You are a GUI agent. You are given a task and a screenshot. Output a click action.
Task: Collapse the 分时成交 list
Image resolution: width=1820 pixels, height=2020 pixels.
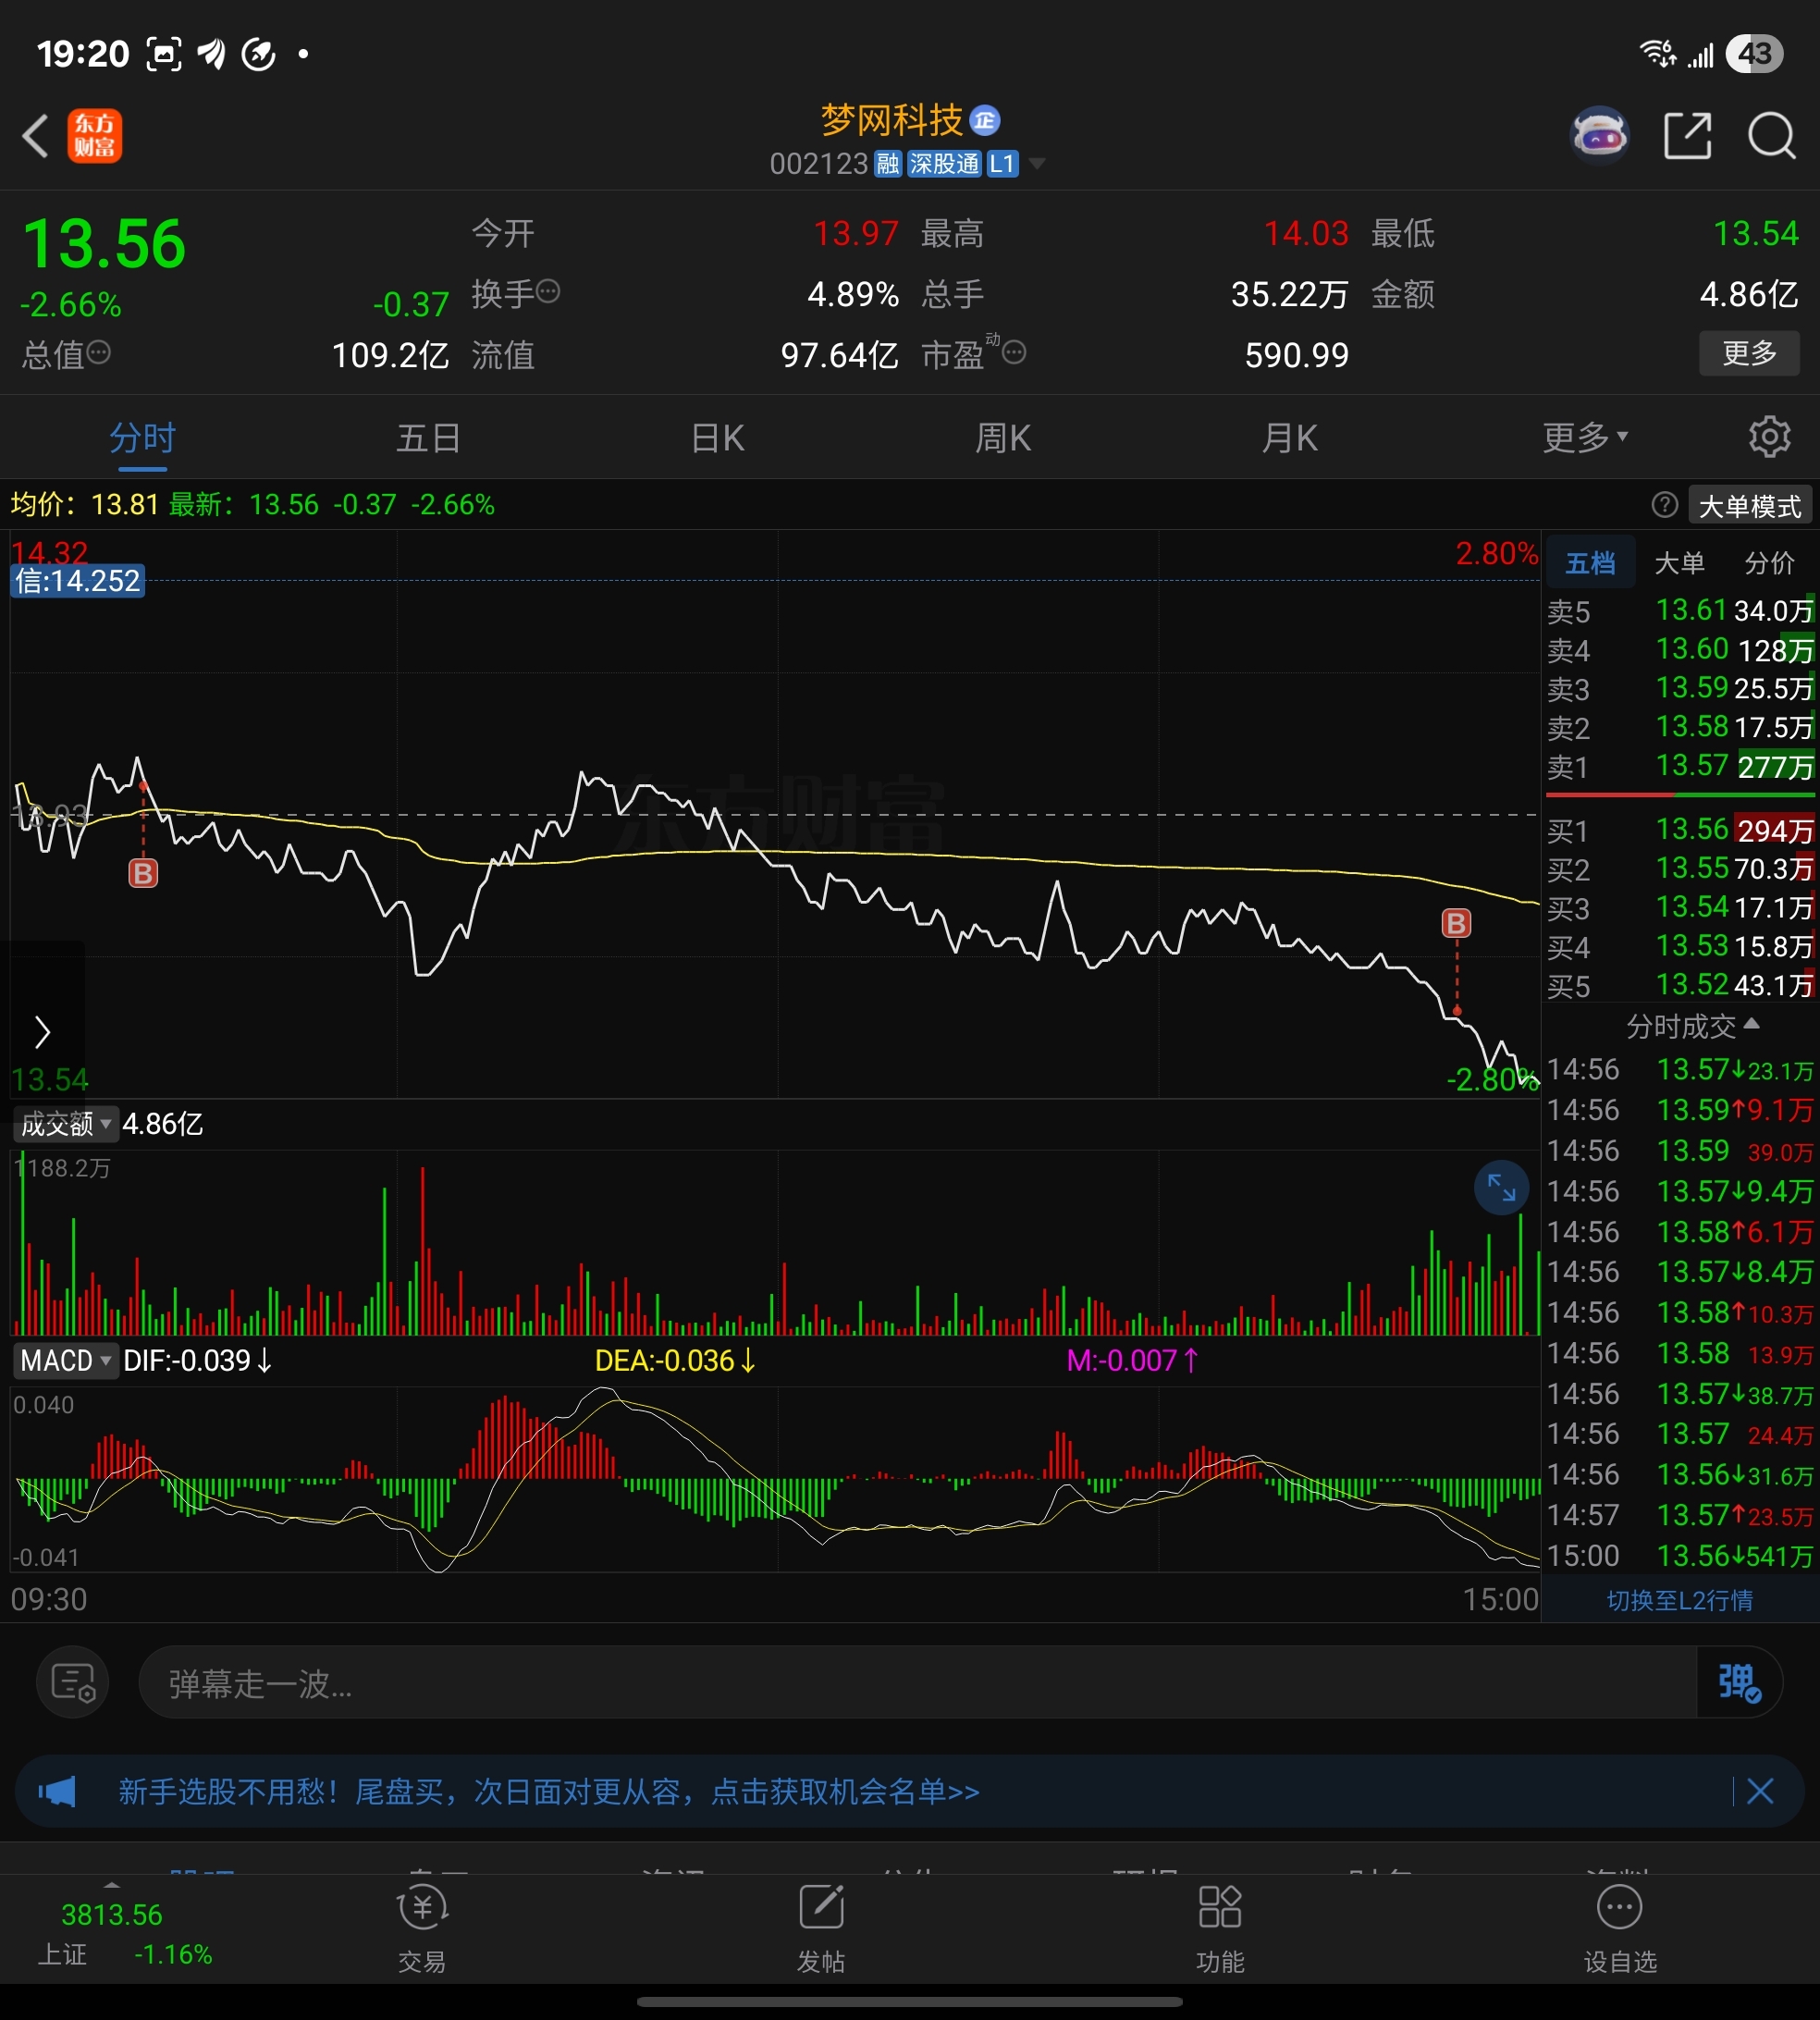1692,1026
